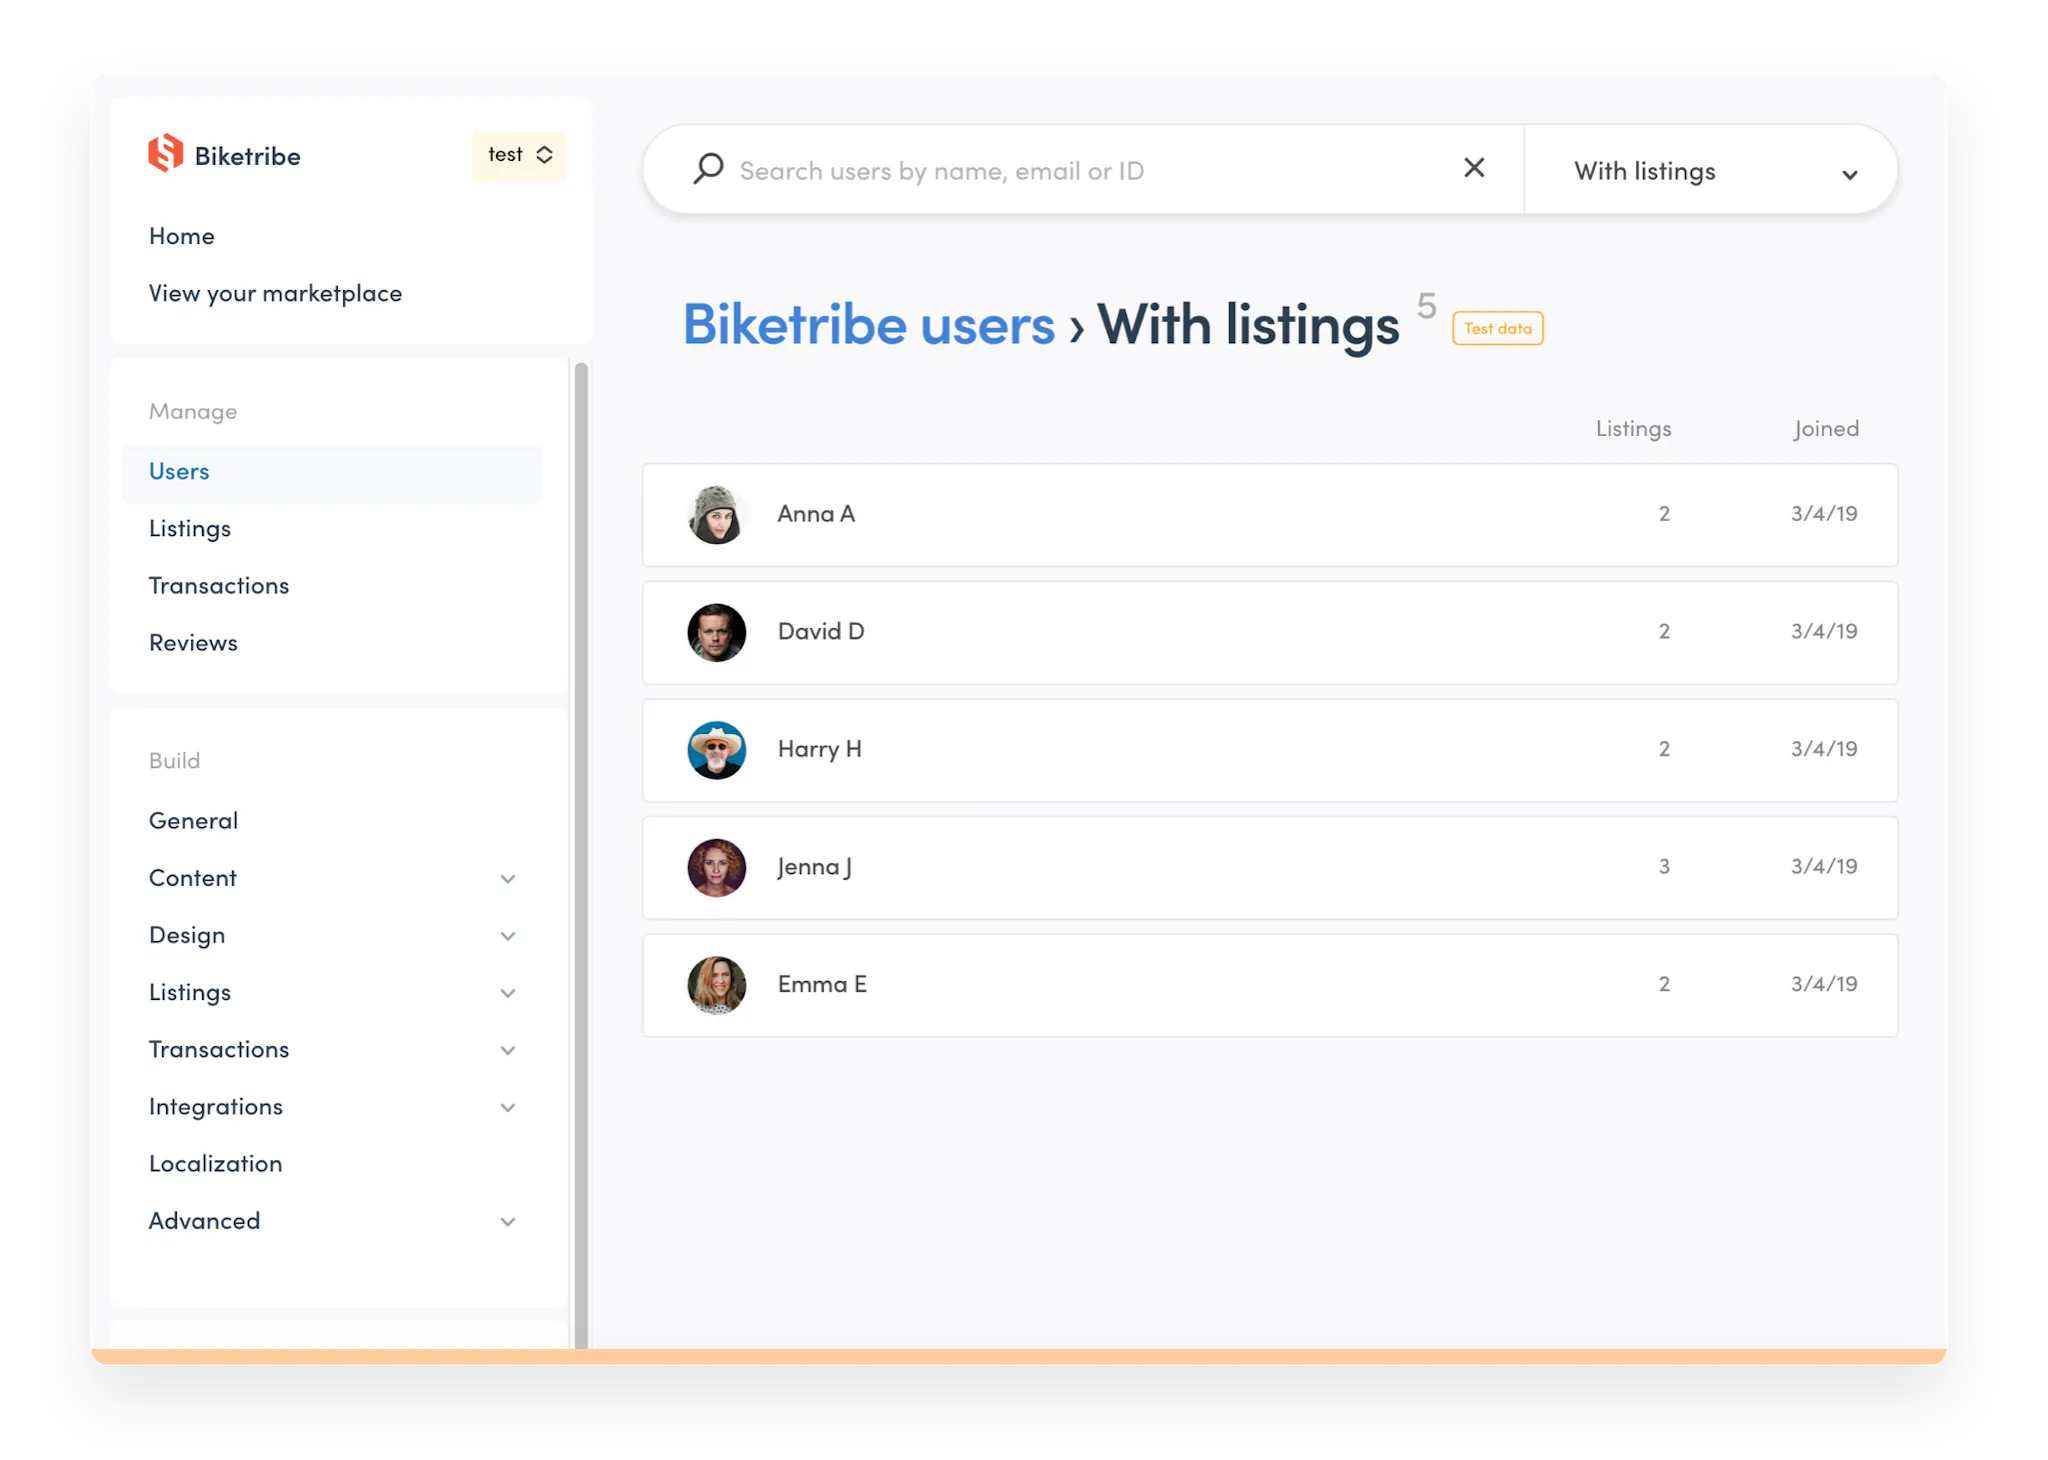The width and height of the screenshot is (2048, 1460).
Task: Open General under Build
Action: click(193, 821)
